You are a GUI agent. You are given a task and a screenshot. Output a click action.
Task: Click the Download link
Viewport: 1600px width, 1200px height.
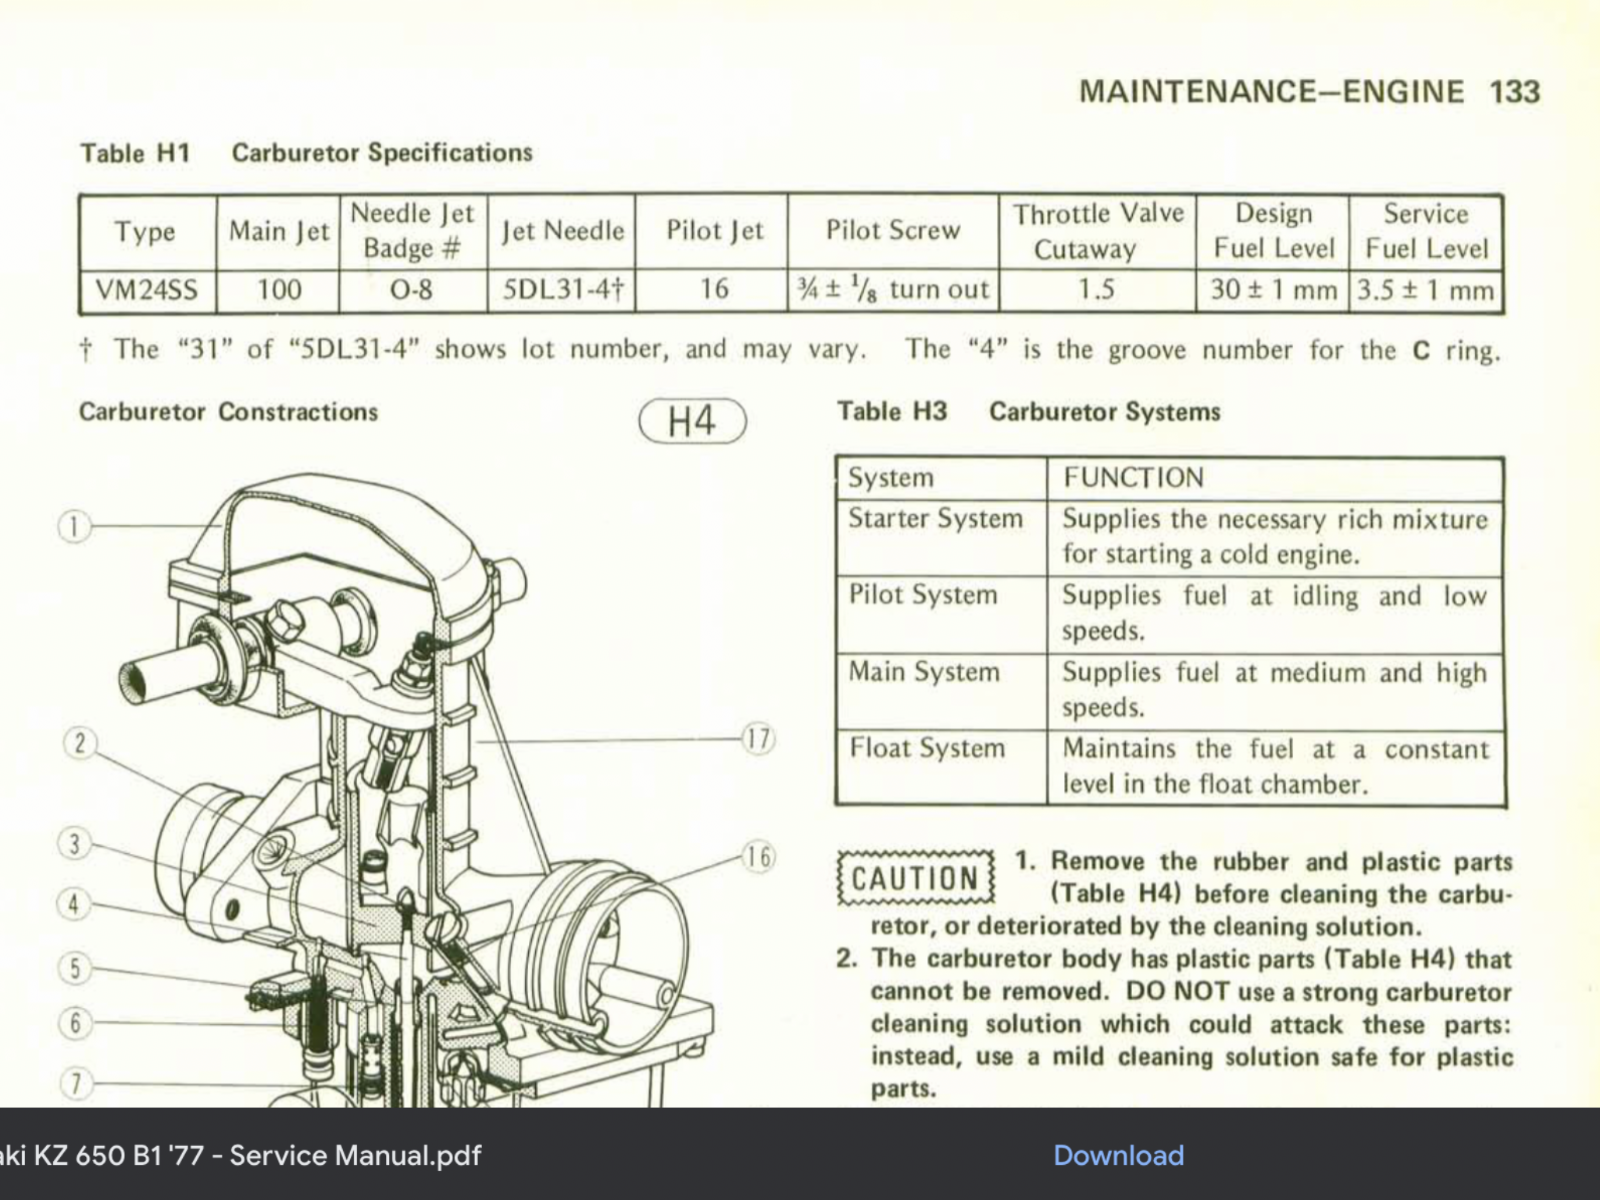pyautogui.click(x=1118, y=1155)
